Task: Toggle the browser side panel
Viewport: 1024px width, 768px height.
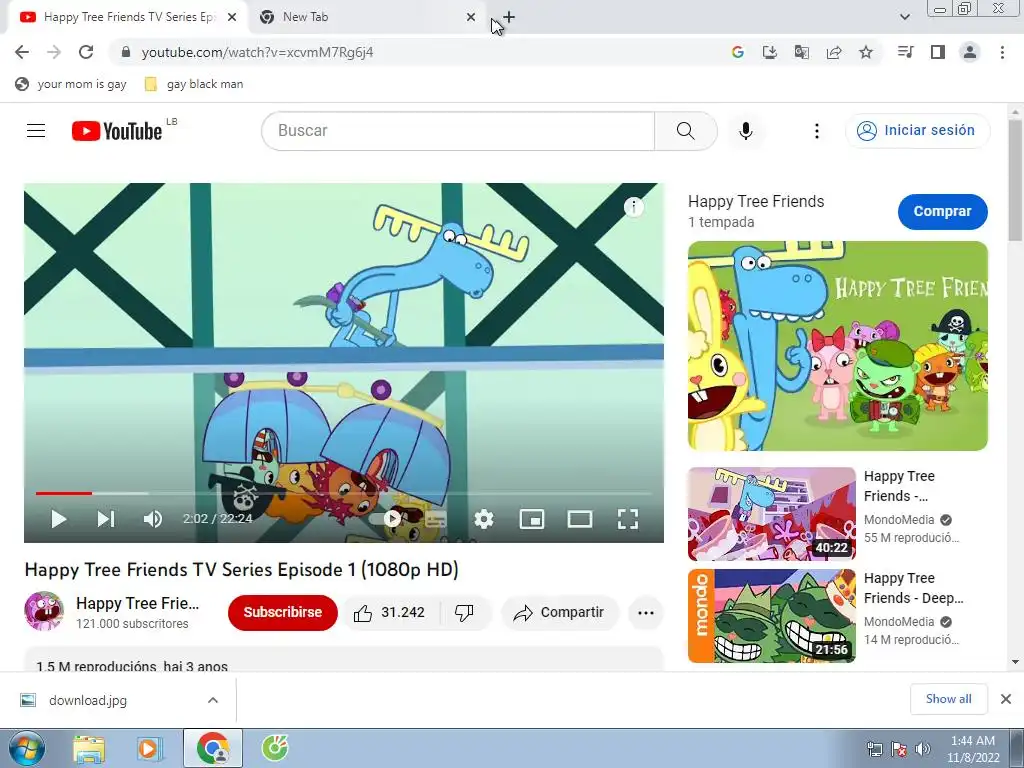Action: coord(938,52)
